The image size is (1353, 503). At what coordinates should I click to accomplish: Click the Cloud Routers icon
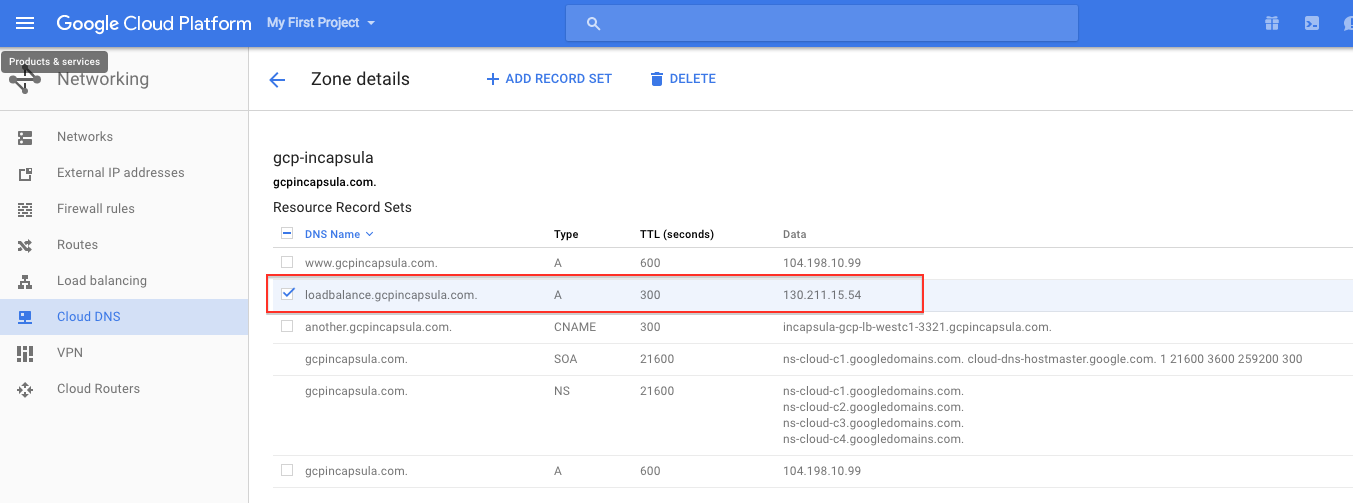coord(25,389)
